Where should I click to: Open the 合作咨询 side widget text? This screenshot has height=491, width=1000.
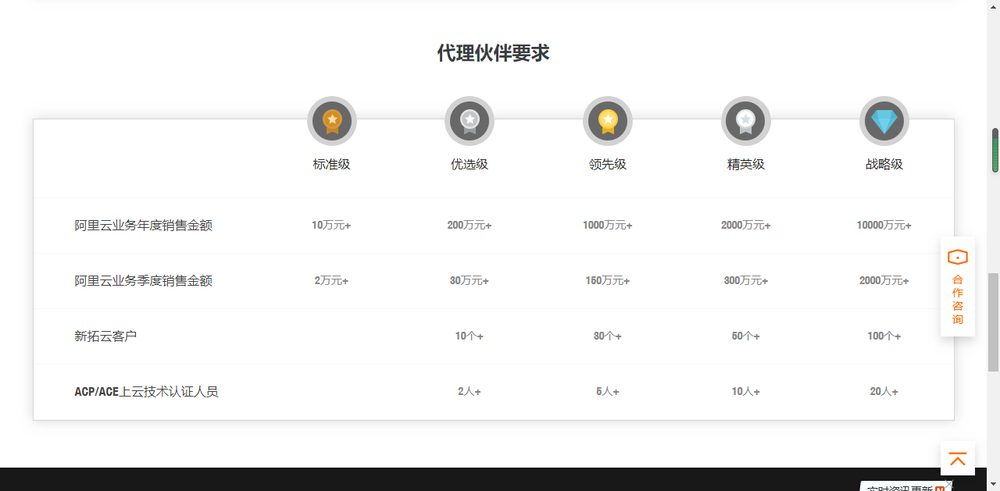(957, 299)
